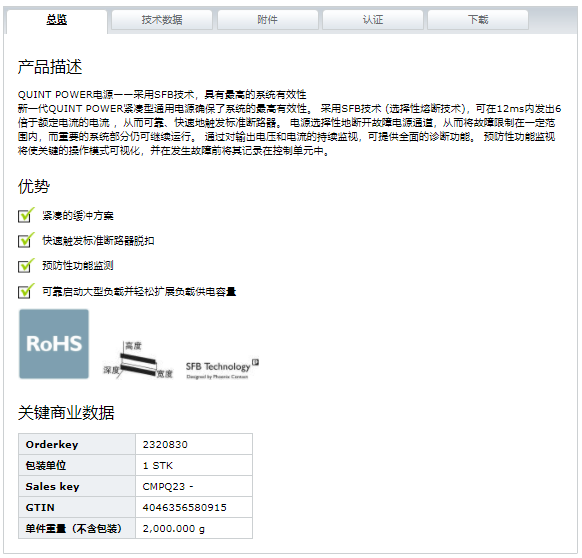Click the 产品描述 section heading
The height and width of the screenshot is (558, 582).
click(50, 67)
